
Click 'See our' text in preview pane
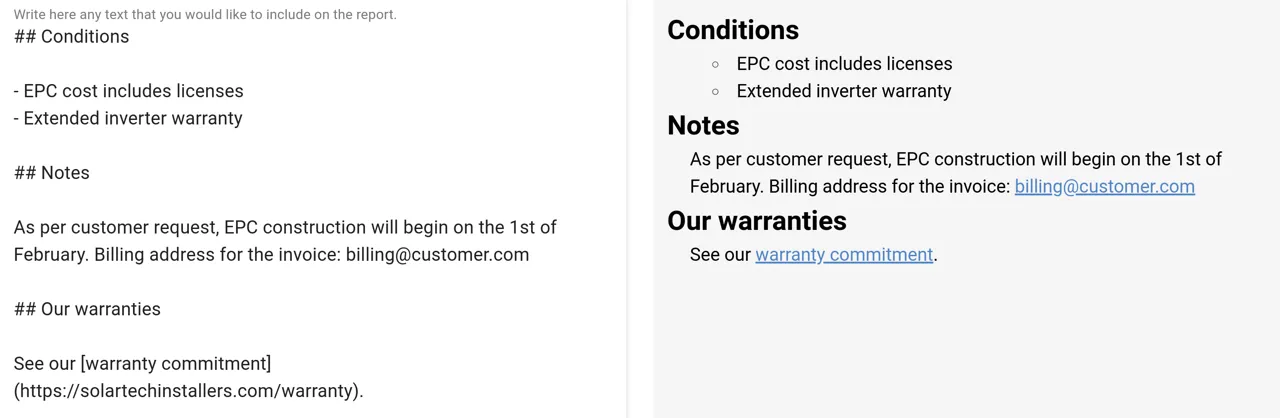(x=720, y=254)
